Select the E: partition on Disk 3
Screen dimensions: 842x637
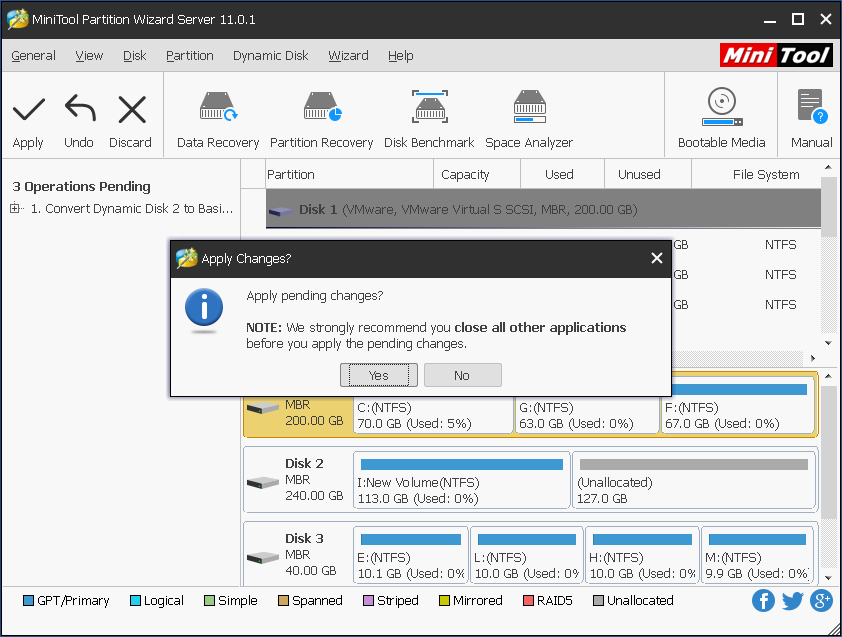click(x=411, y=555)
